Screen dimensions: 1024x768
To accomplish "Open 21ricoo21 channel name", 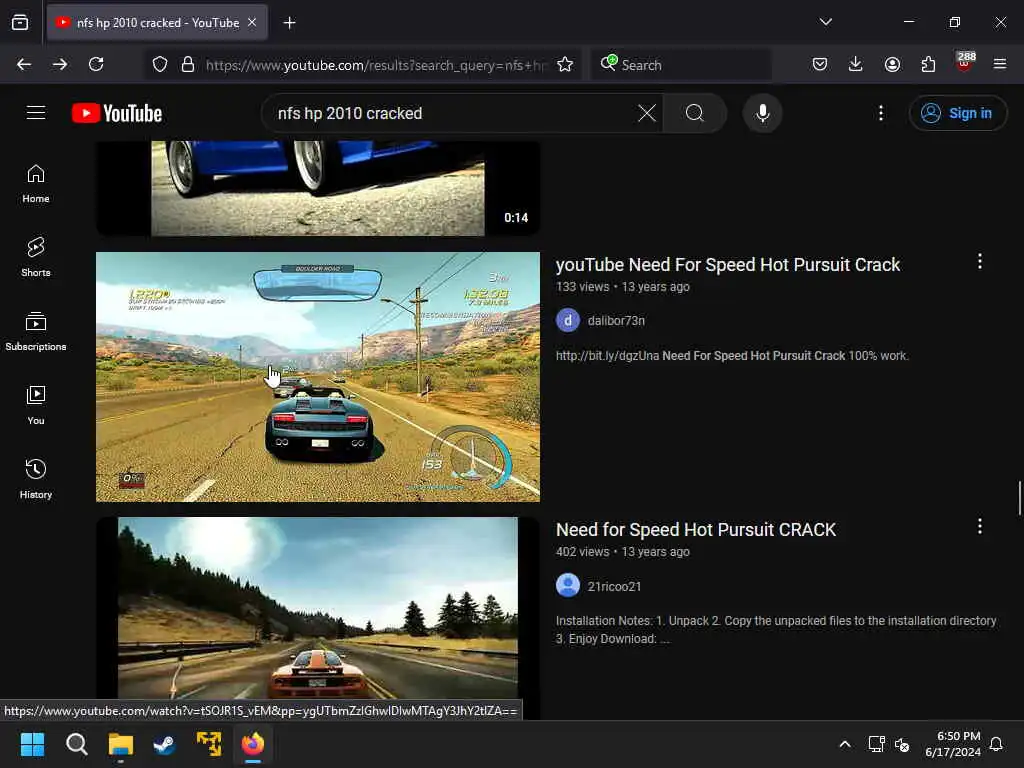I will 614,586.
